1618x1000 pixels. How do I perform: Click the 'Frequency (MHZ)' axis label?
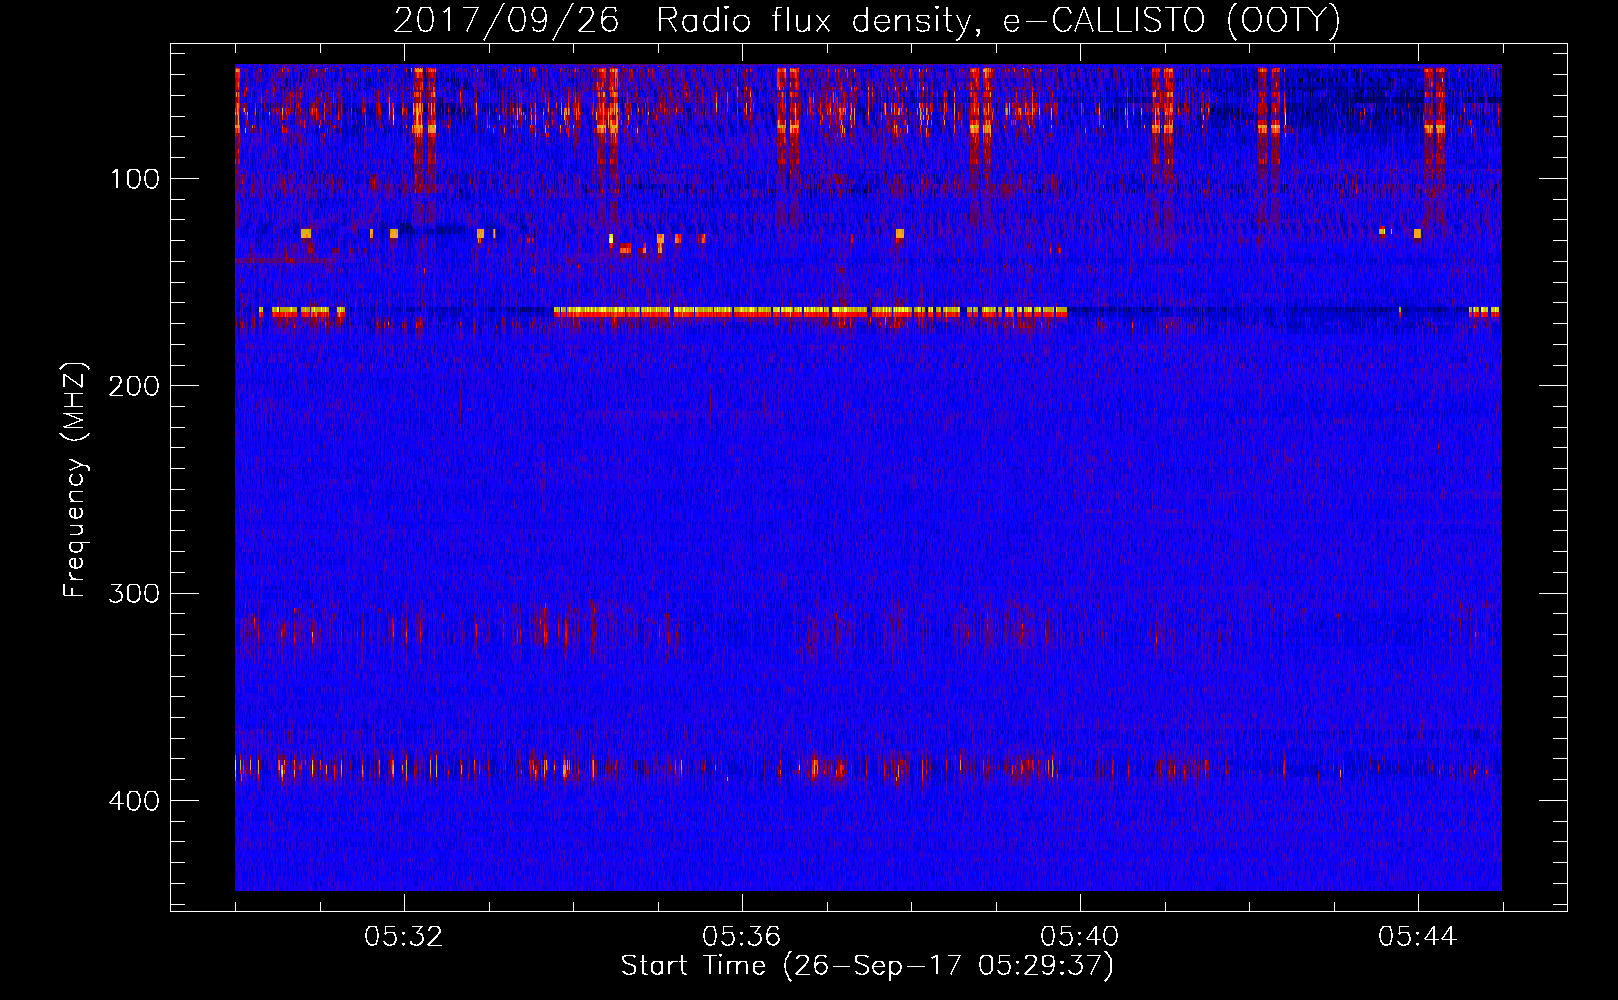[x=75, y=480]
